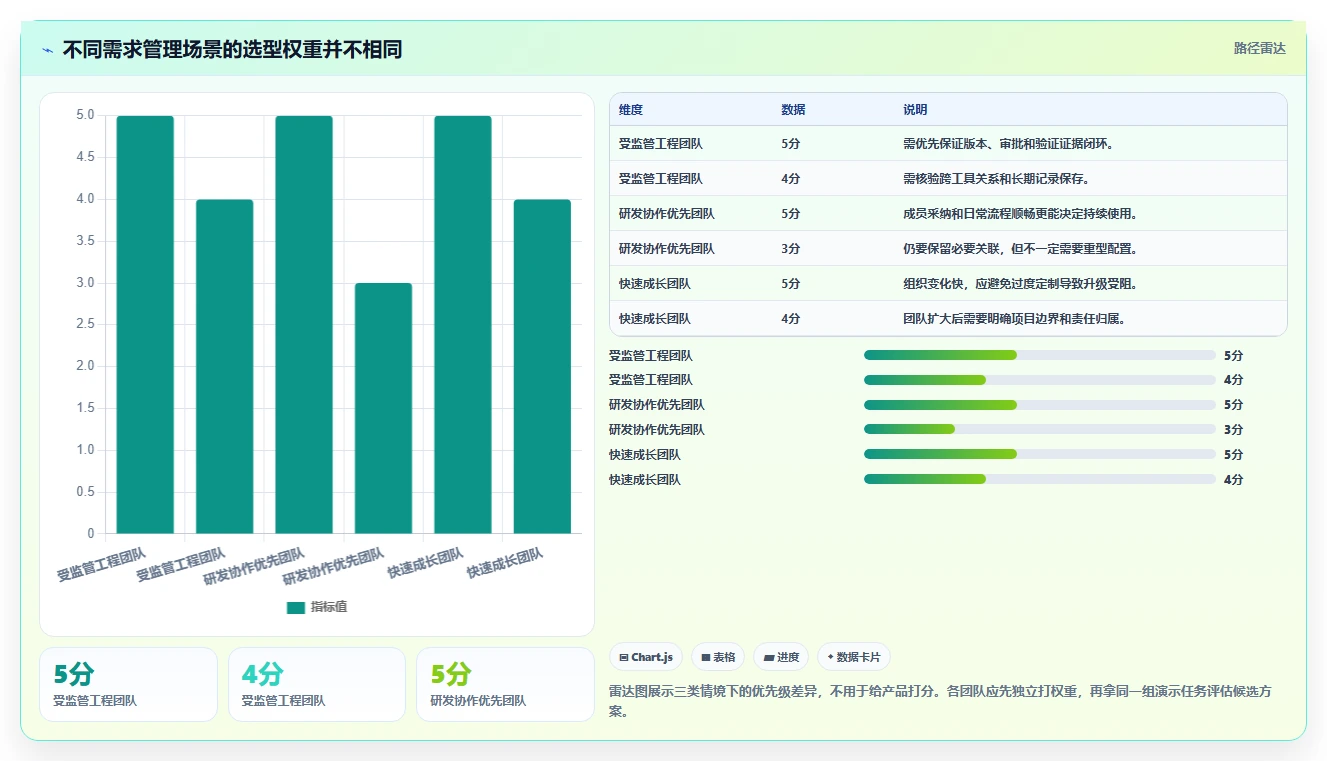Screen dimensions: 1327x761
Task: Click the 快速成长团队 bar with value 5
Action: pos(463,324)
